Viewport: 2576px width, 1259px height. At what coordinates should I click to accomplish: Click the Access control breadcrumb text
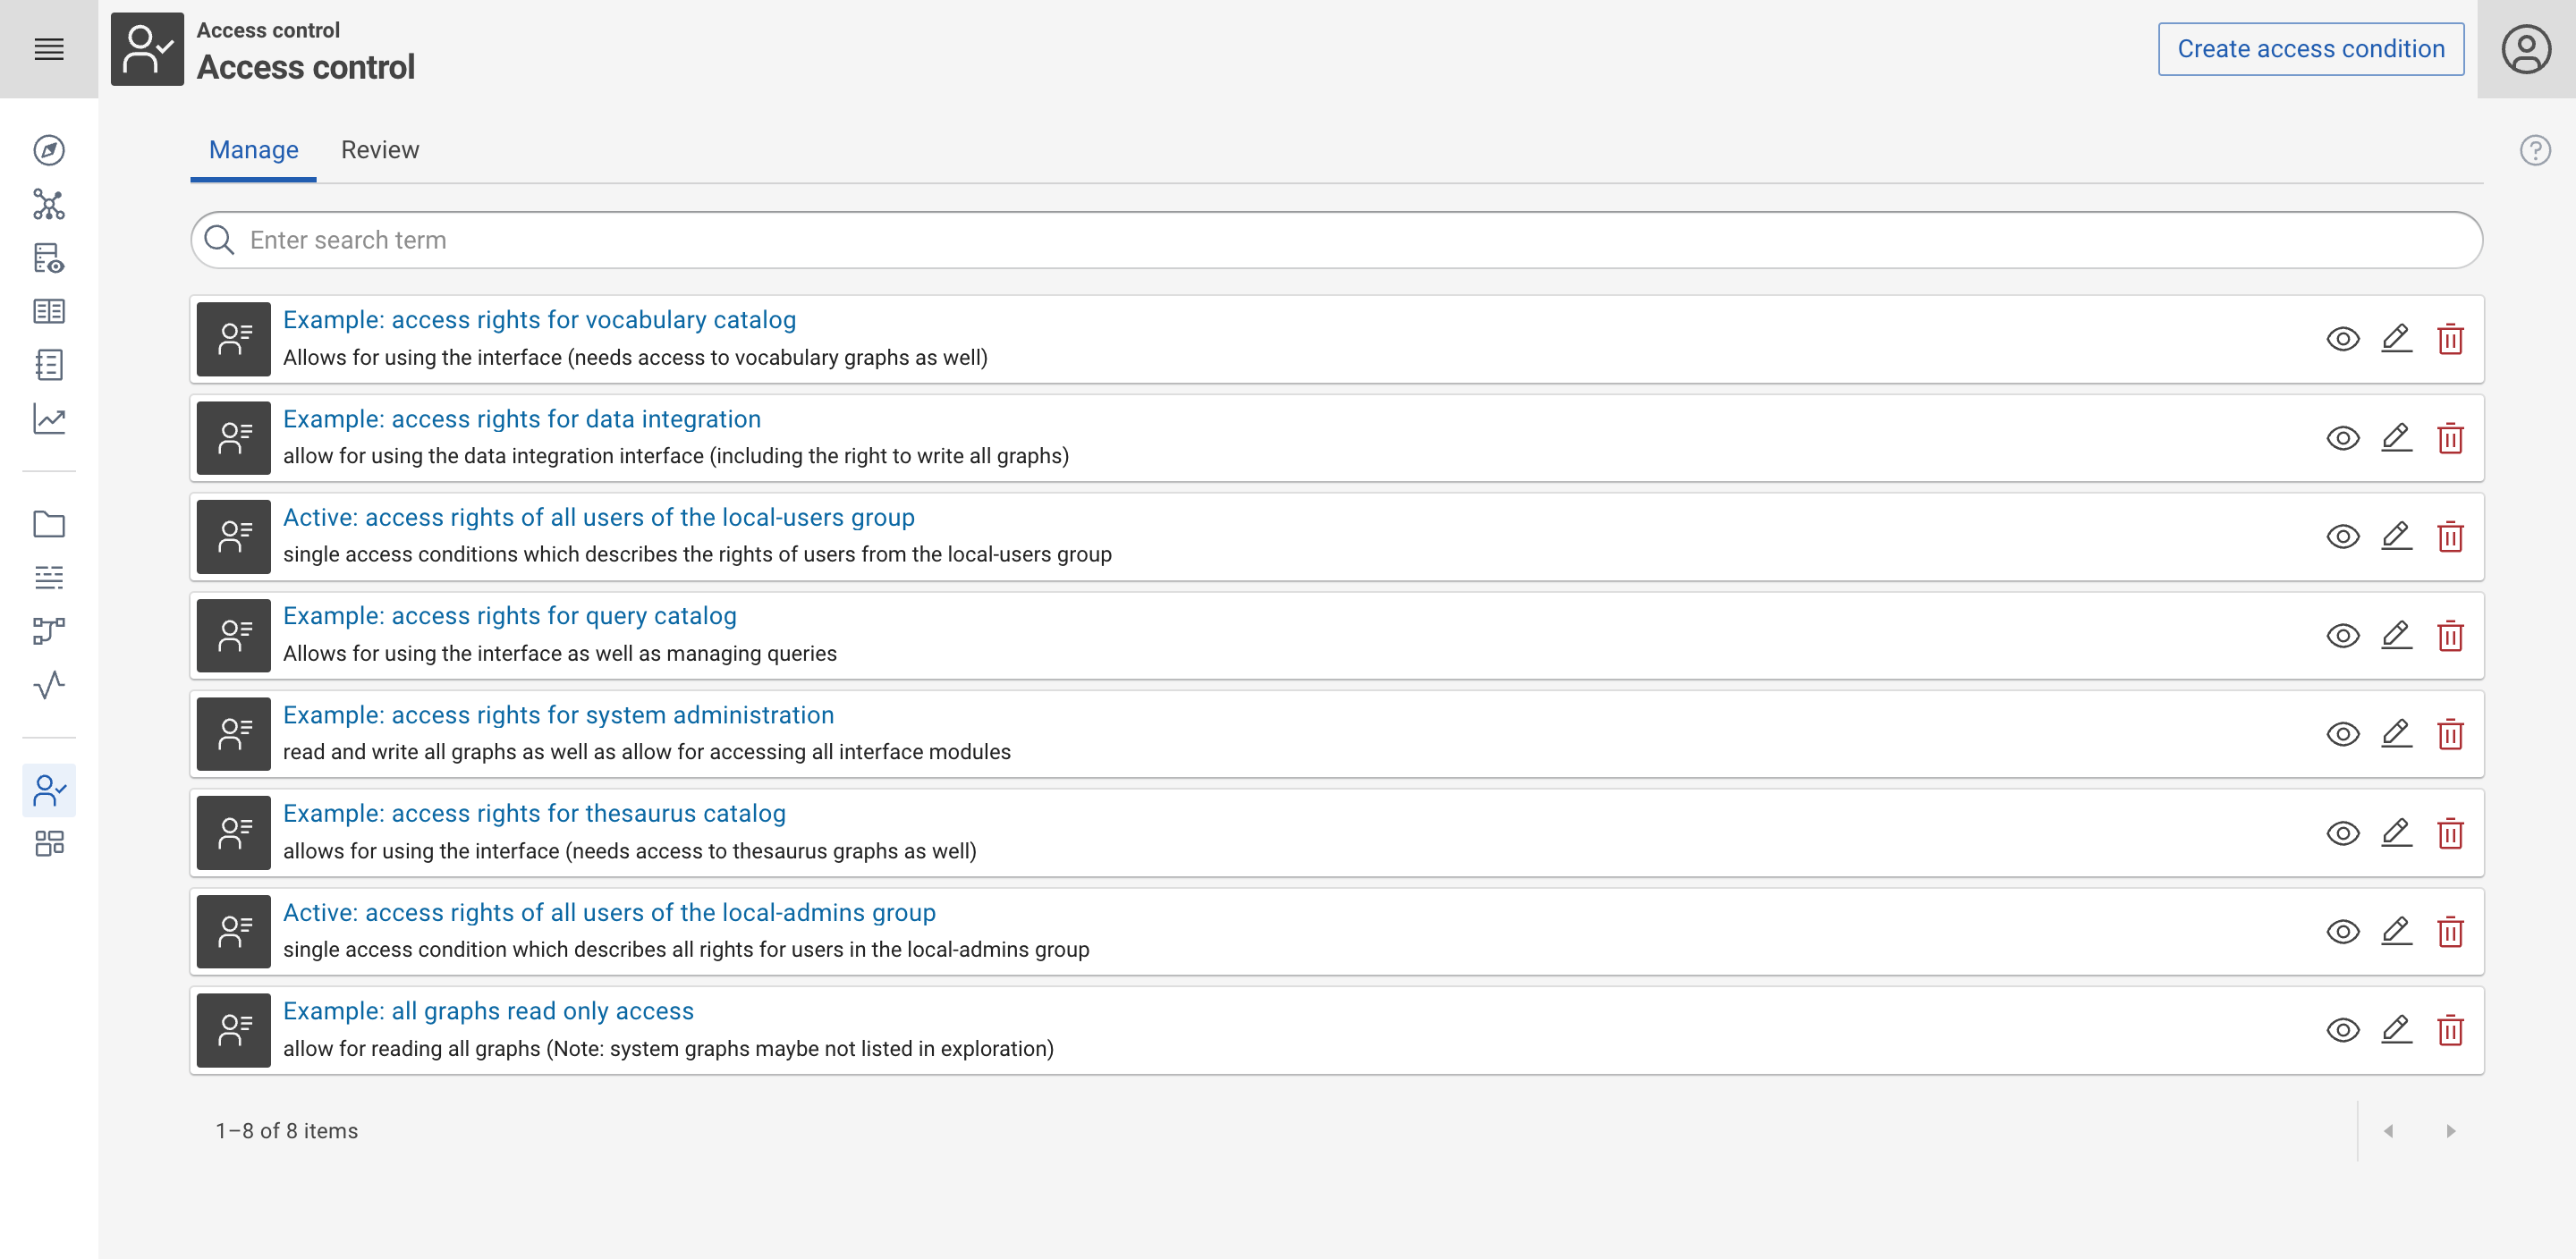click(268, 30)
